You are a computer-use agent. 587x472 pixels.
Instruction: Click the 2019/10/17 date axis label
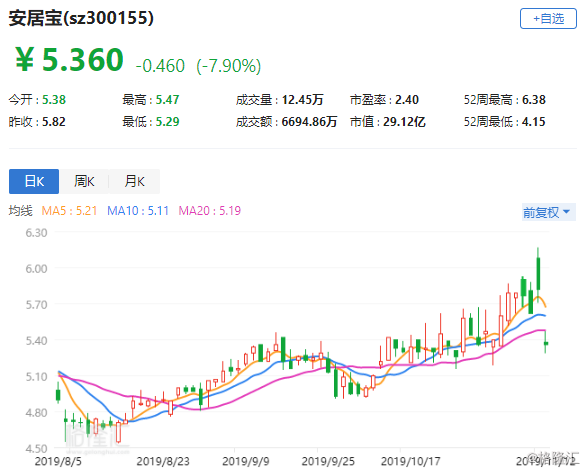(411, 461)
